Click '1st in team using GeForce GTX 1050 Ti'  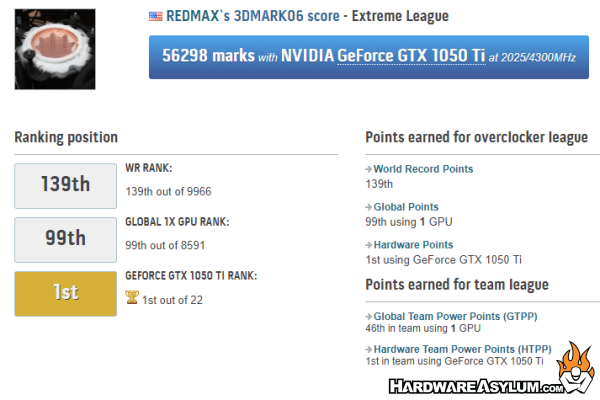pyautogui.click(x=454, y=361)
